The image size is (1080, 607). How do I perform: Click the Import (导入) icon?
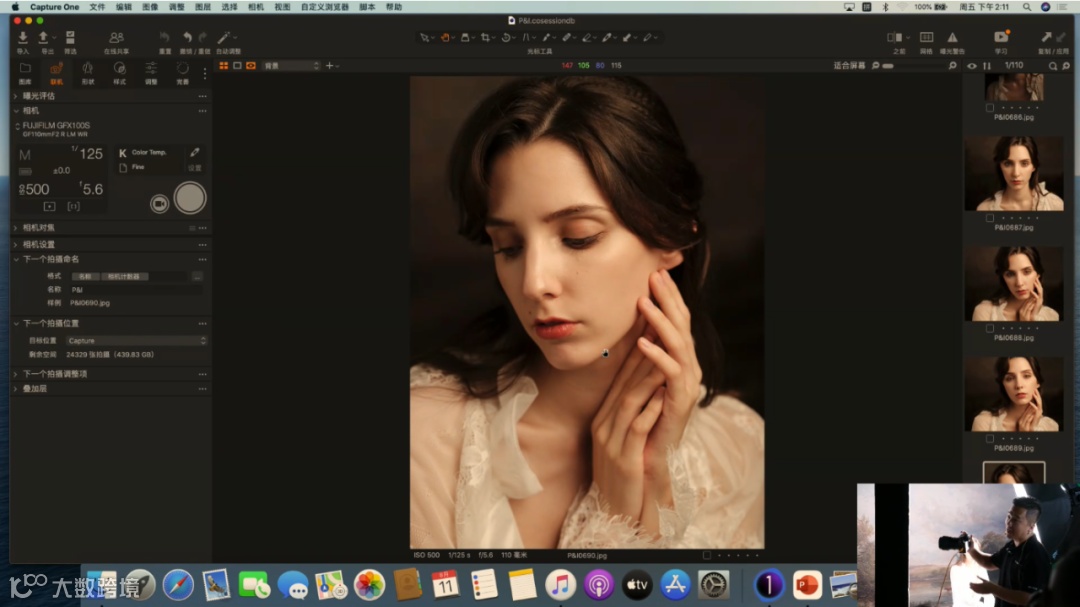point(23,38)
